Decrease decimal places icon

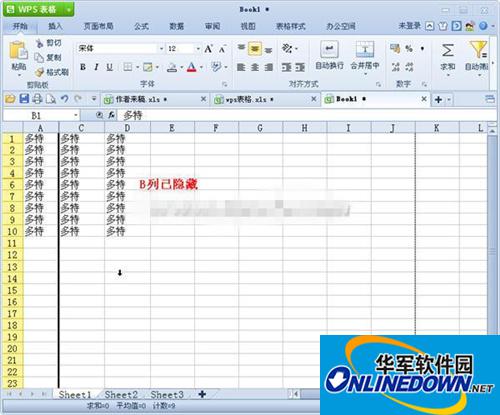(410, 67)
